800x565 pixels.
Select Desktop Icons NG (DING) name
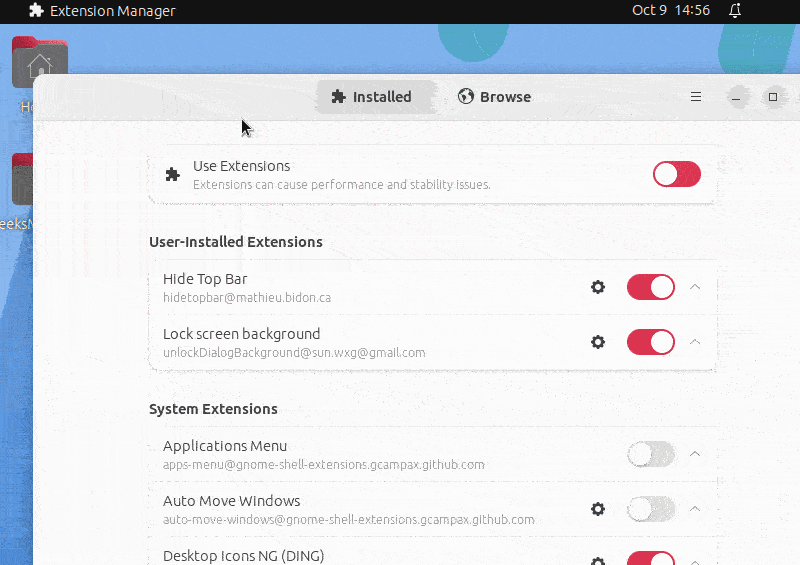243,556
